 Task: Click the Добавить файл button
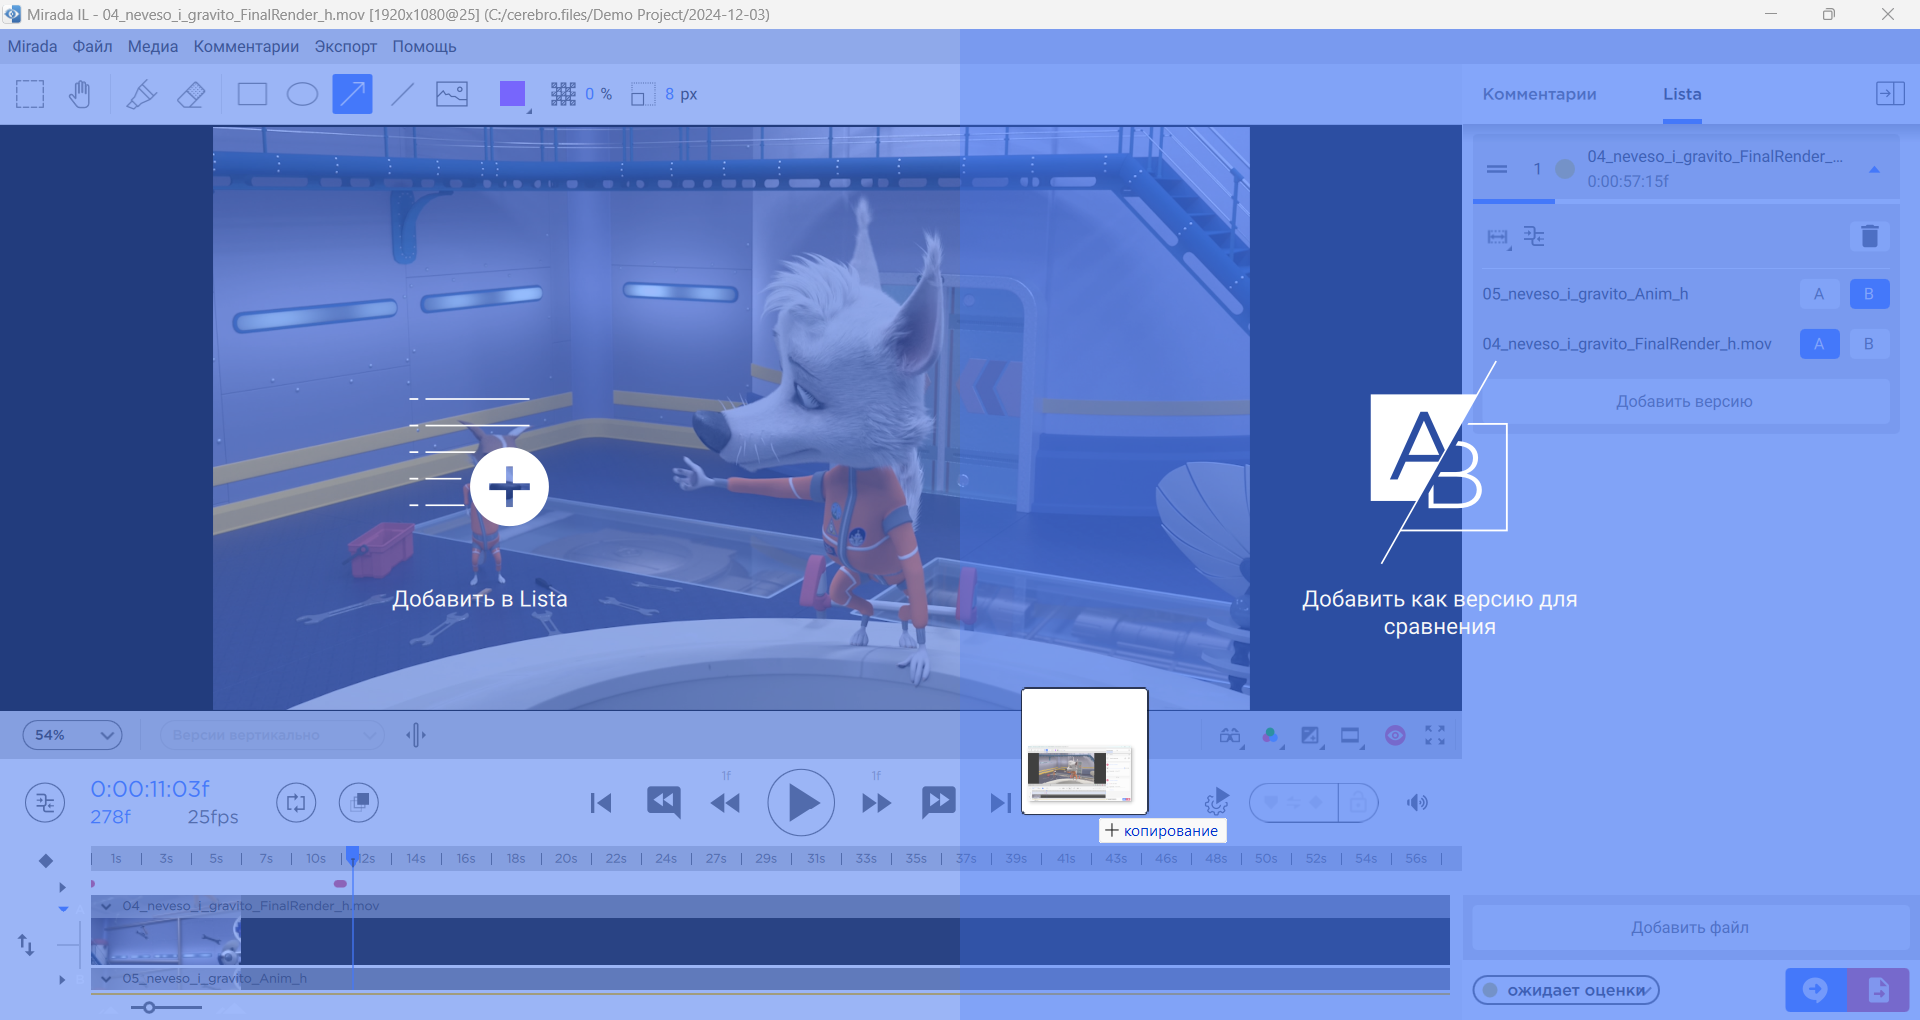tap(1690, 927)
